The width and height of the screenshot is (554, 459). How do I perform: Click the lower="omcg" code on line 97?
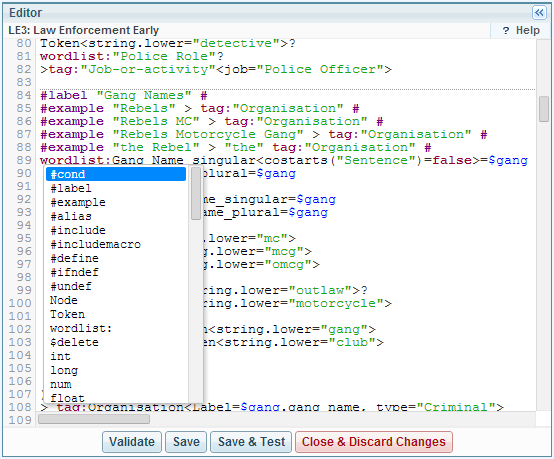(261, 264)
